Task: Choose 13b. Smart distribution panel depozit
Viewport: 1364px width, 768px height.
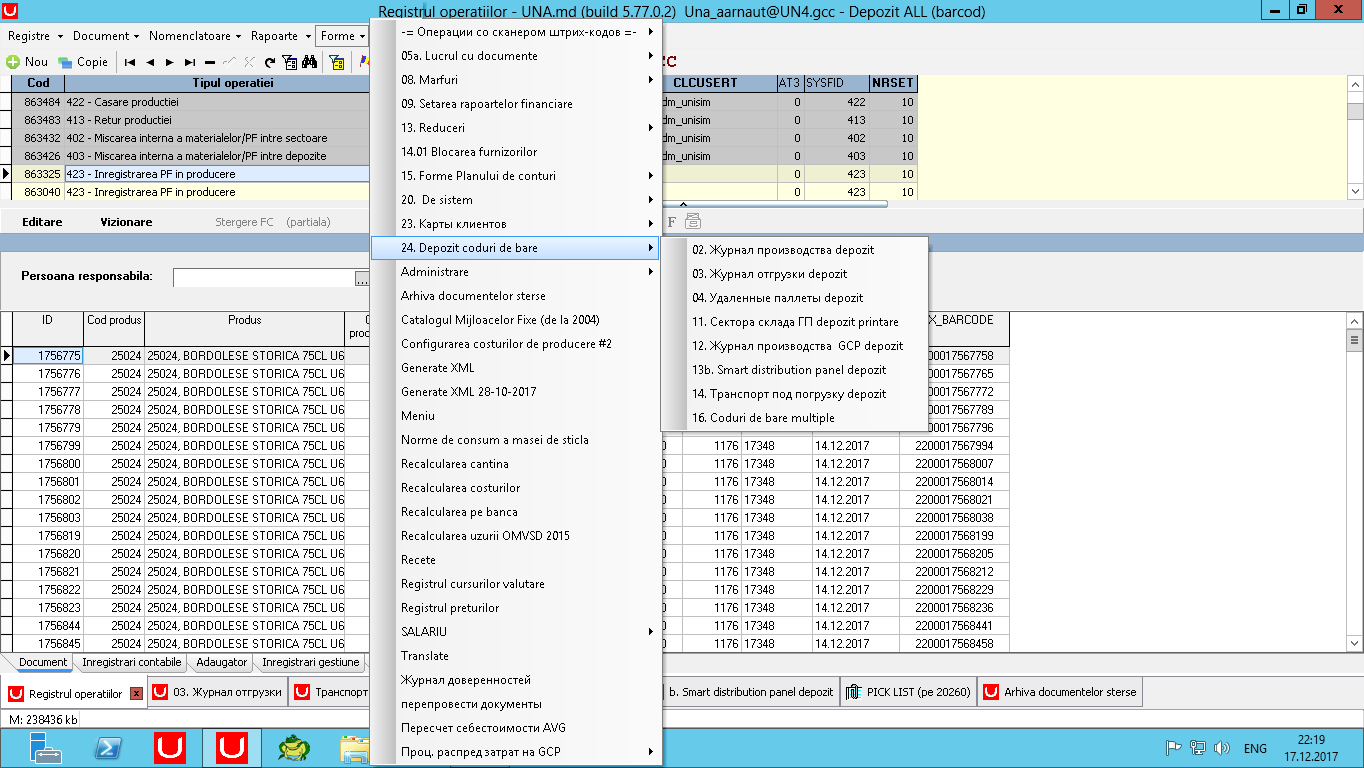Action: click(794, 370)
